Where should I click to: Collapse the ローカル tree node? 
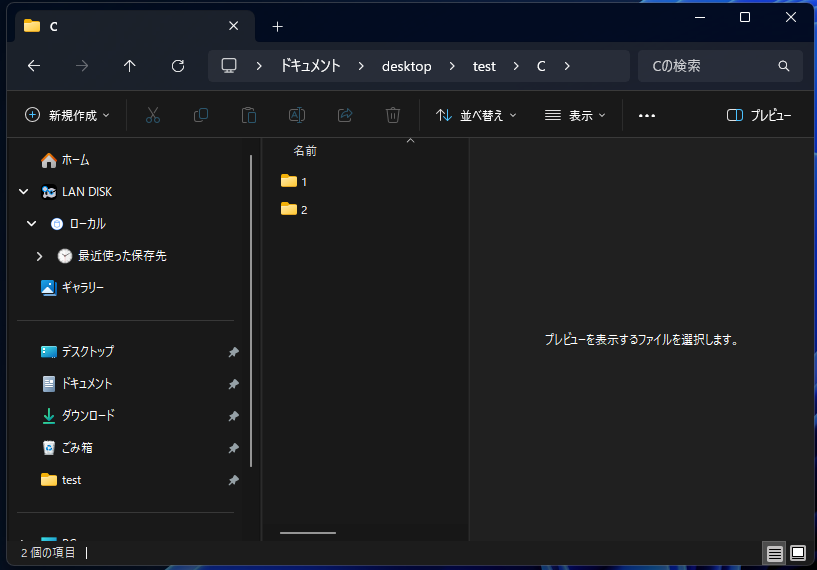click(x=31, y=224)
